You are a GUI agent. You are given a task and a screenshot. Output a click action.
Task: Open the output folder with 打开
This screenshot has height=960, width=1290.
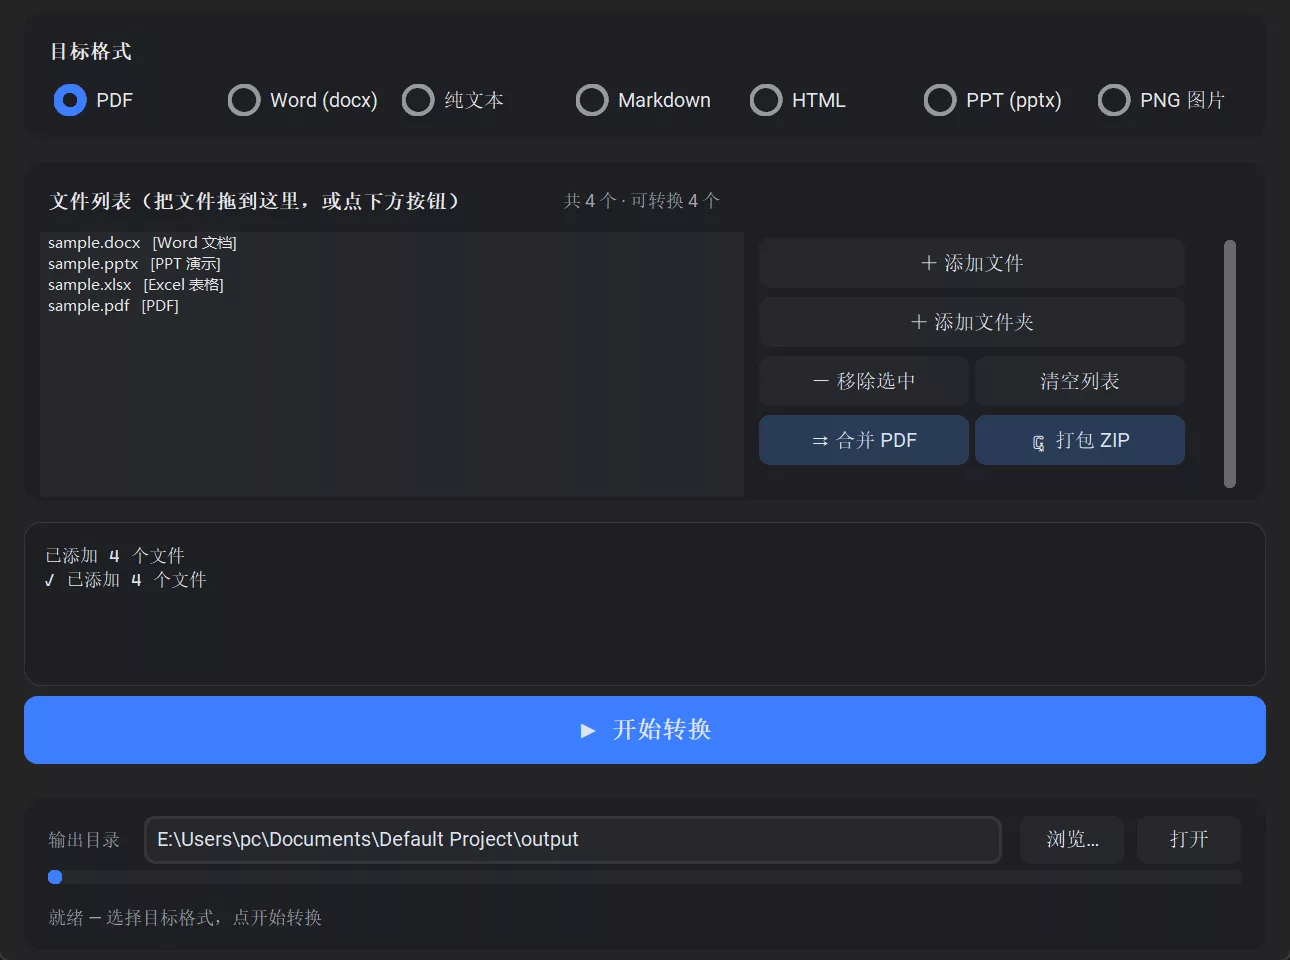coord(1189,840)
